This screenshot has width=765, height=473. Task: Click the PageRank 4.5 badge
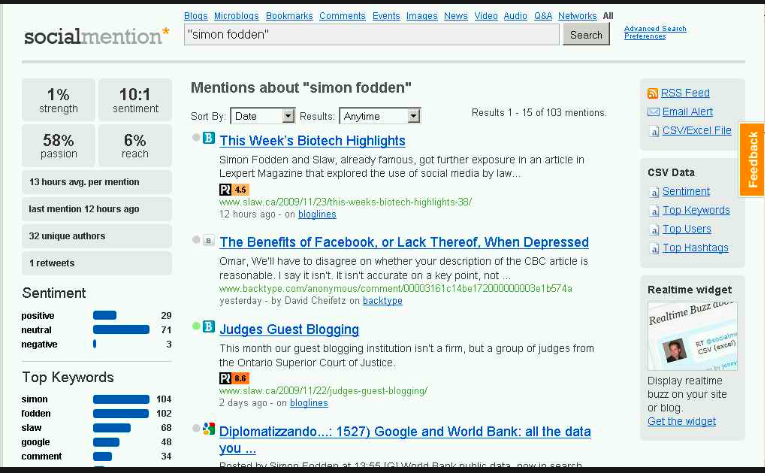click(x=234, y=189)
